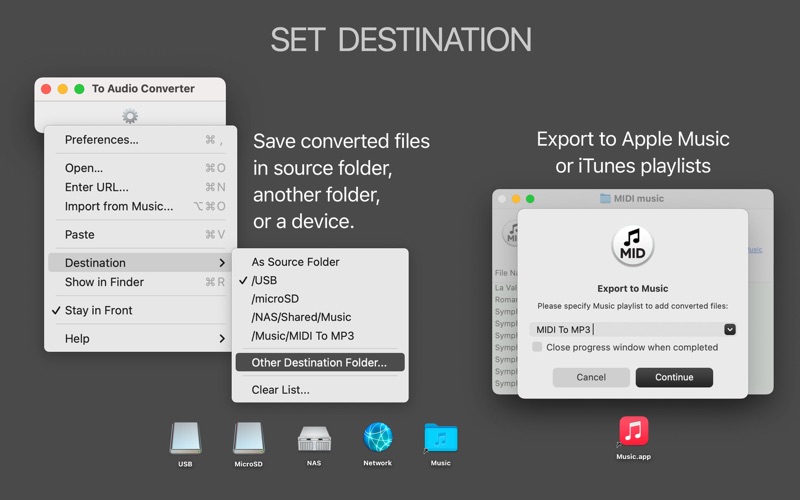
Task: Select /Music/MIDI To MP3 destination
Action: (x=320, y=336)
